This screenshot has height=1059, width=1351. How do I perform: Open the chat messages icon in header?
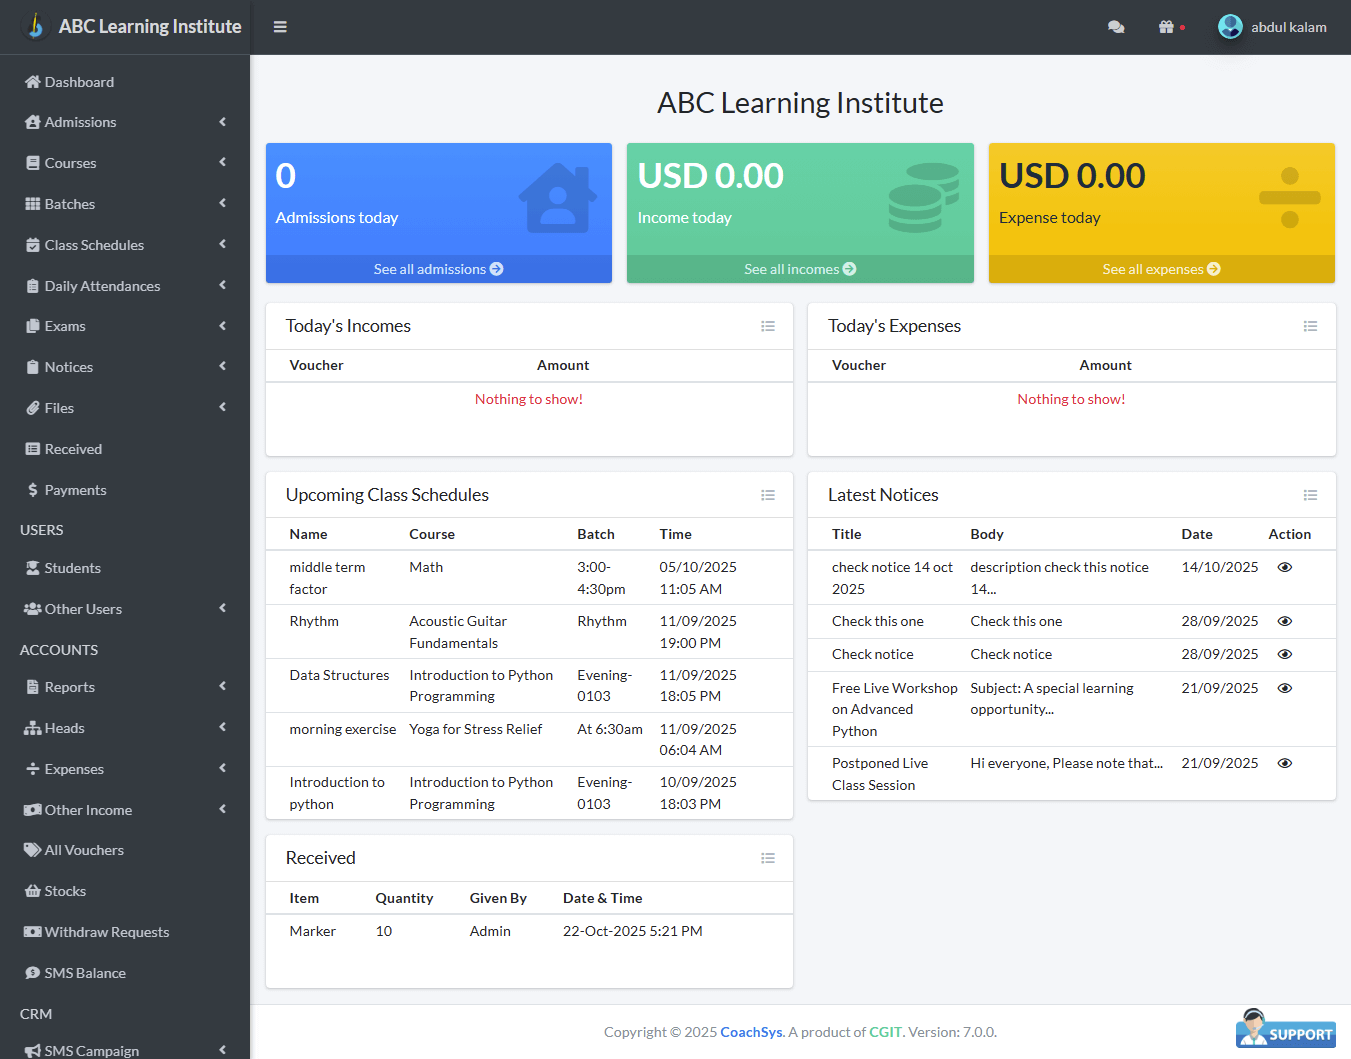[x=1116, y=27]
